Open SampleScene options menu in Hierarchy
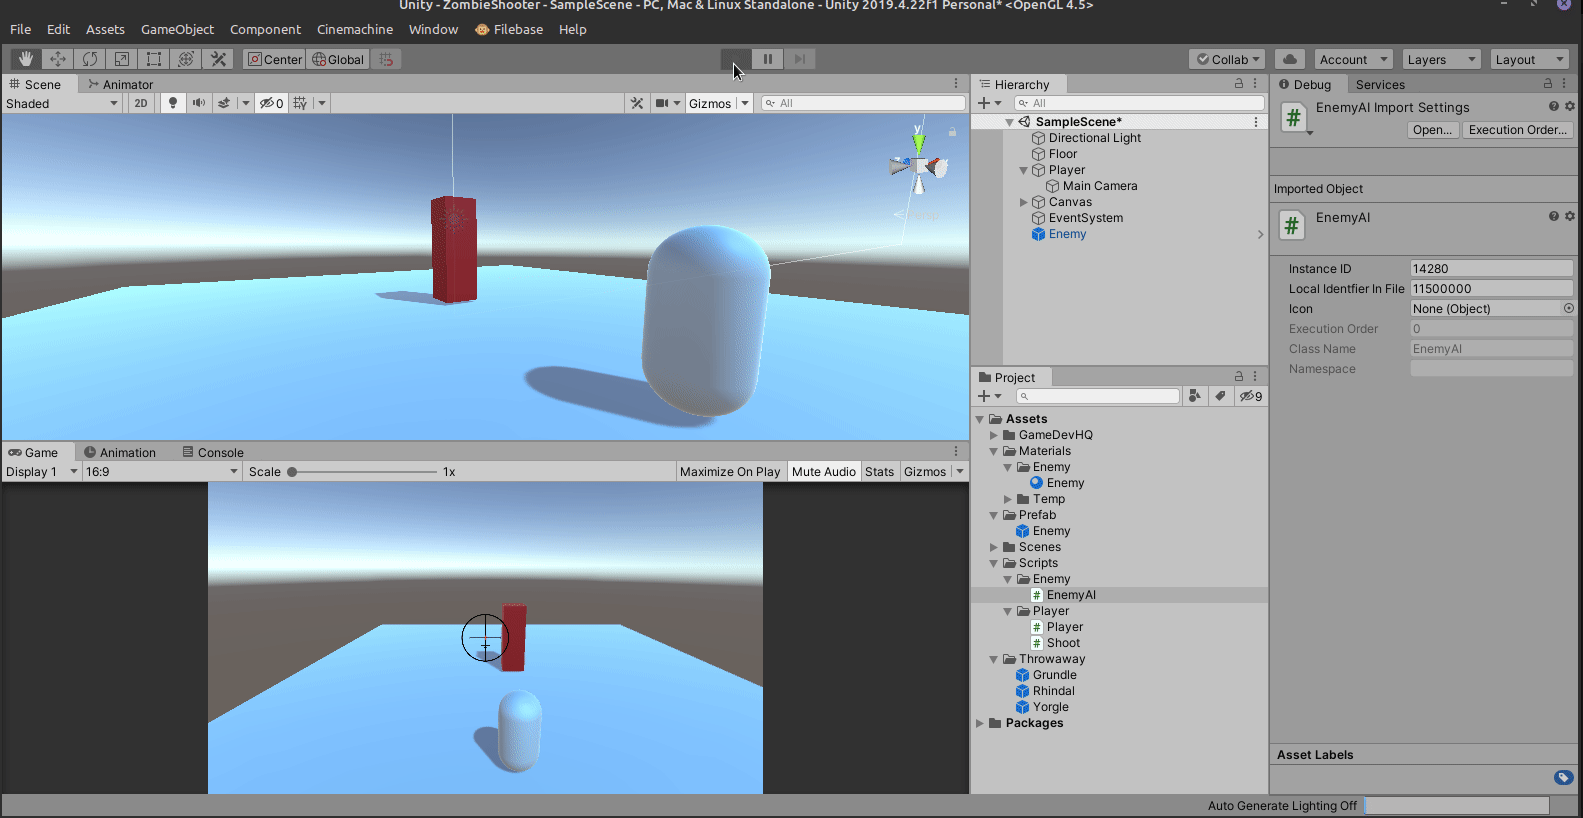1583x818 pixels. [x=1256, y=122]
